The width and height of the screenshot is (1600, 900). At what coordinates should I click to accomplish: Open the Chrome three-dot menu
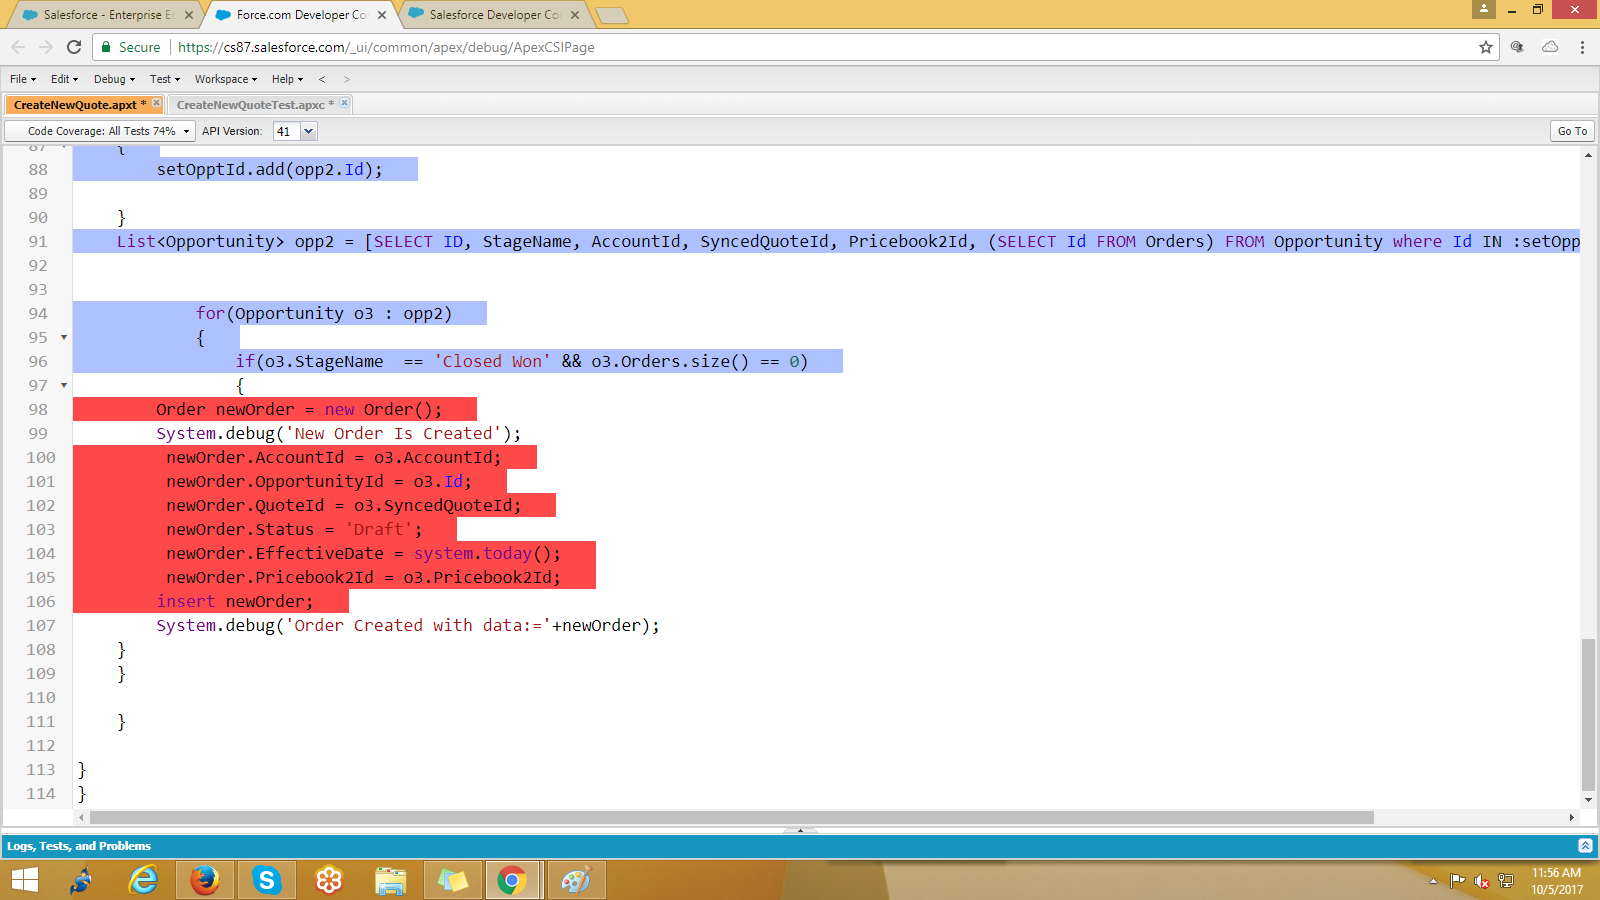pos(1582,47)
